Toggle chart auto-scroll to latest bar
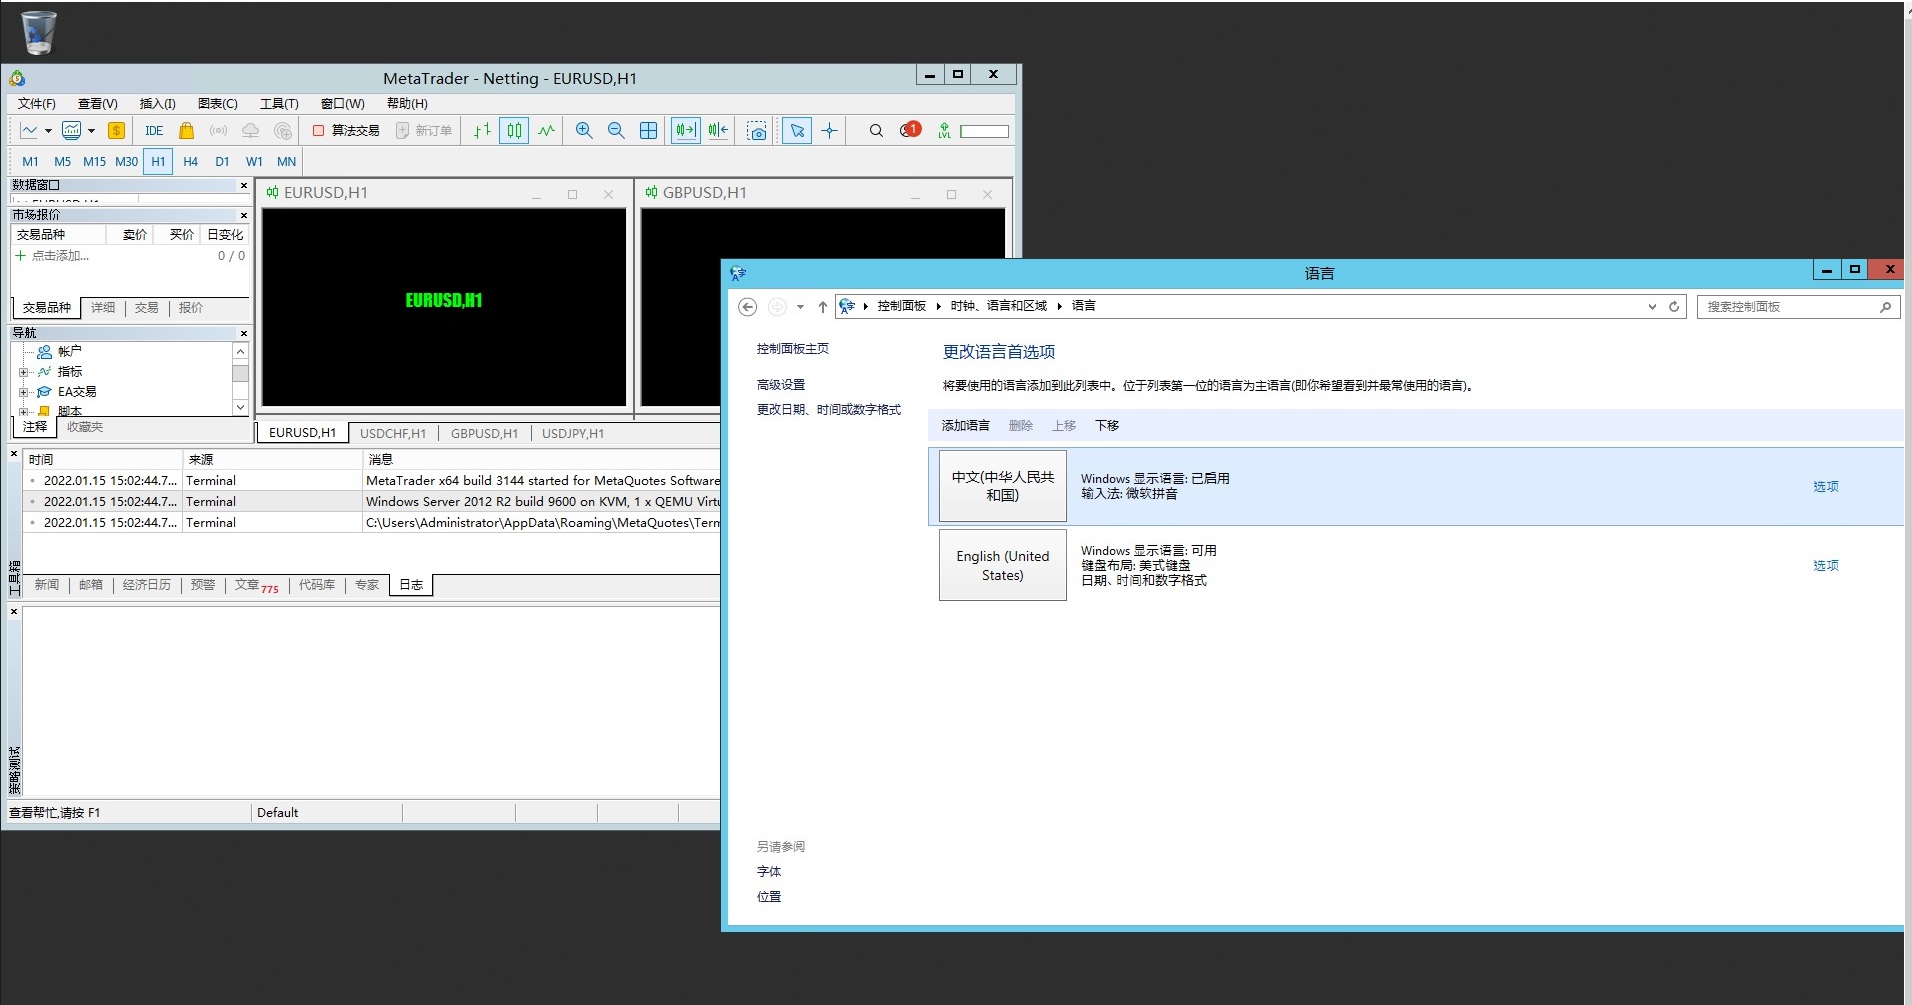This screenshot has height=1005, width=1912. [x=686, y=131]
